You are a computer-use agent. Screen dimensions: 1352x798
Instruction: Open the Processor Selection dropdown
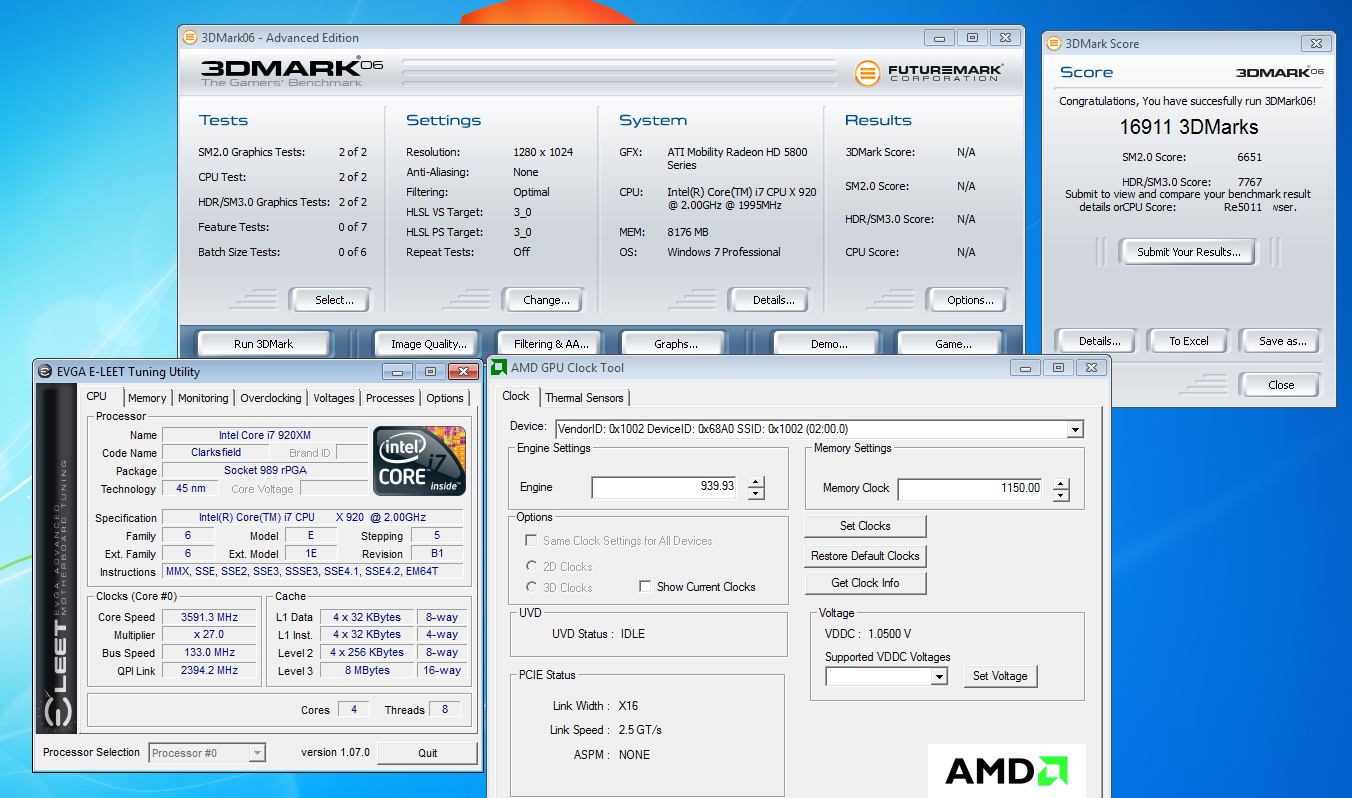click(257, 753)
